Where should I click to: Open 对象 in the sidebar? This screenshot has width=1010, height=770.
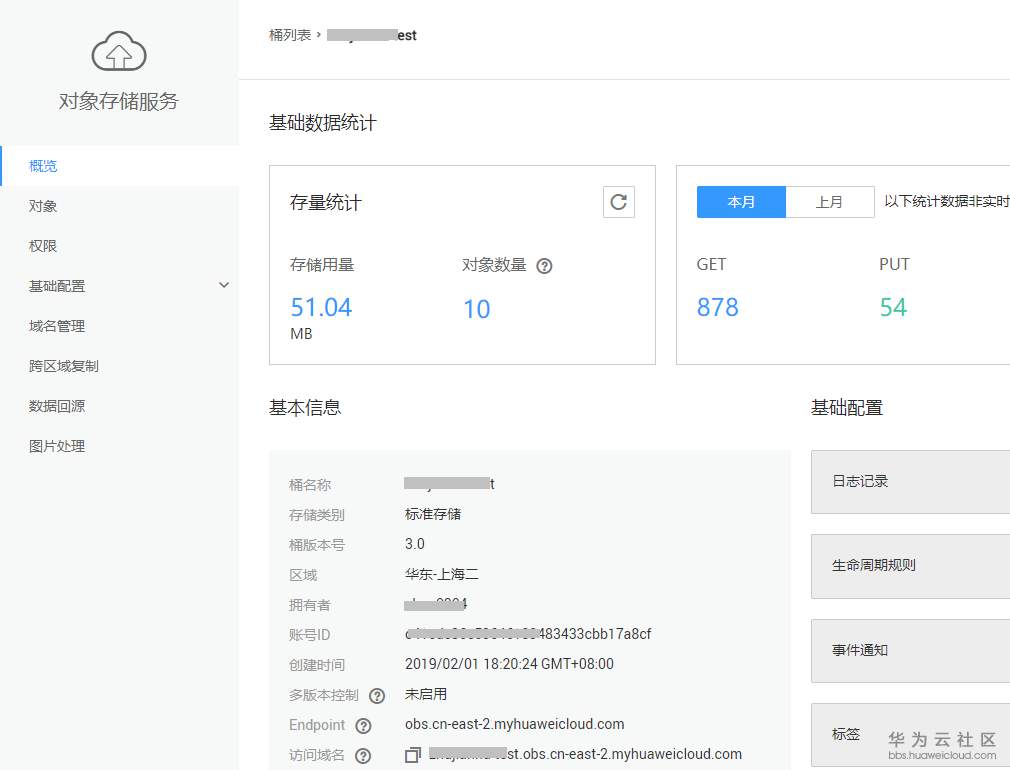pyautogui.click(x=120, y=206)
